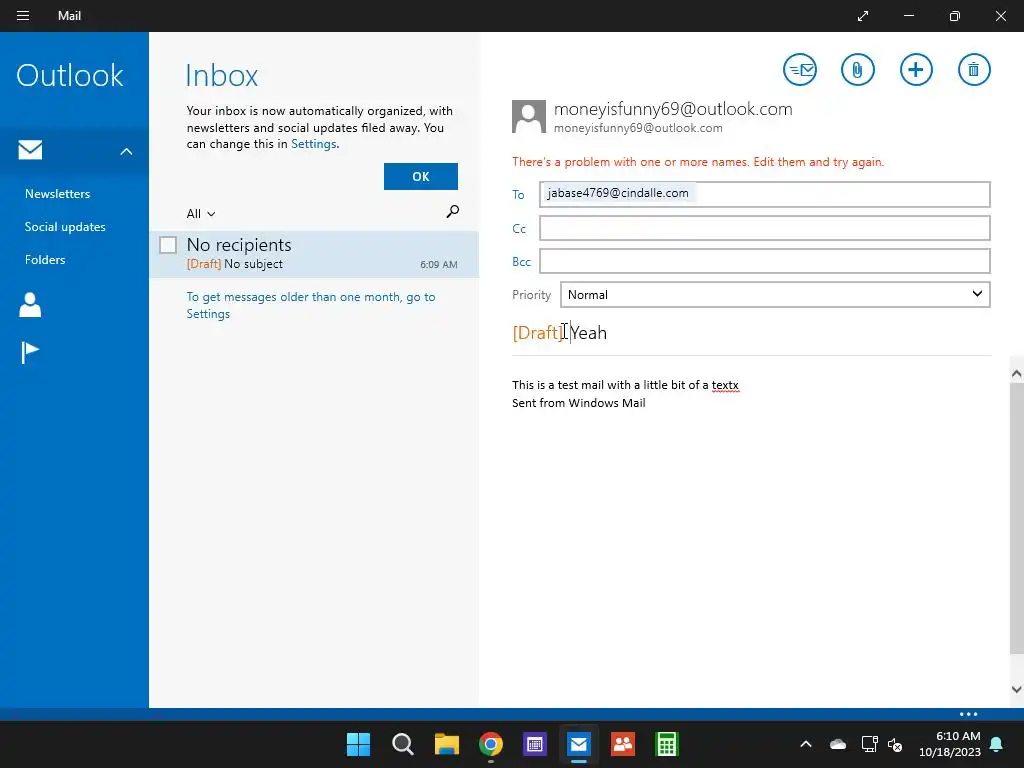Show hidden tray icons chevron

(806, 744)
